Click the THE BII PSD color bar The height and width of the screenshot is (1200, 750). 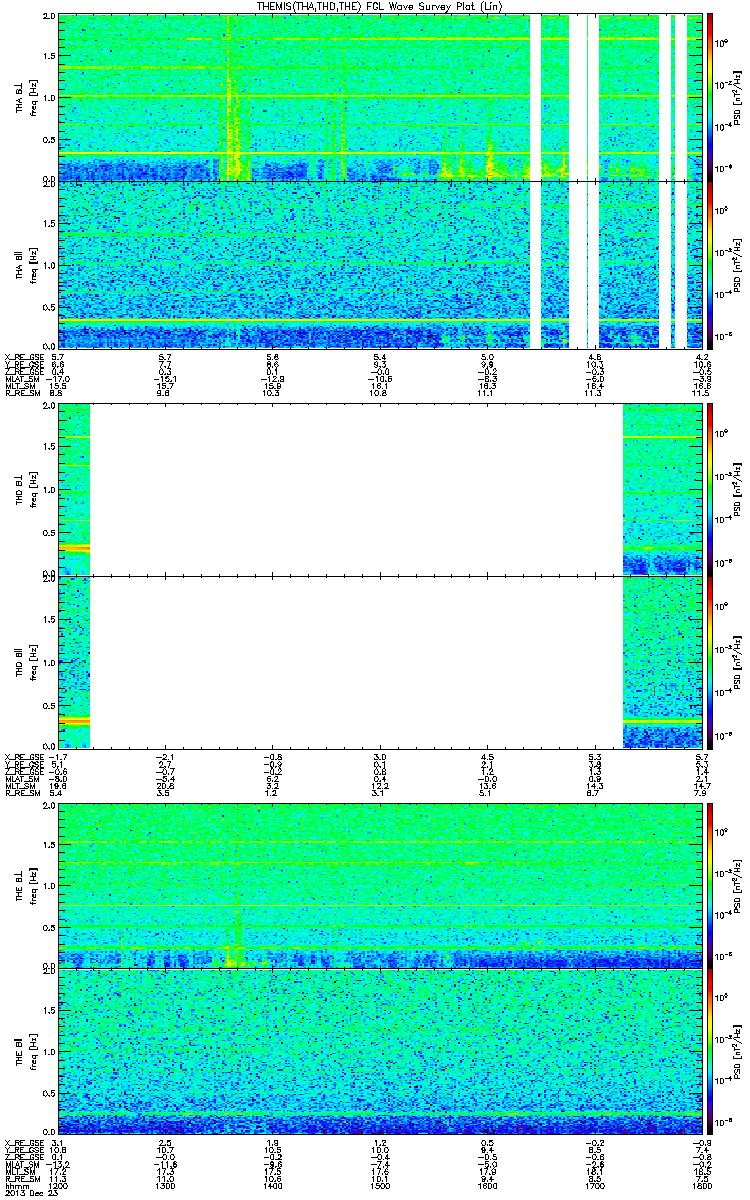(x=711, y=1051)
